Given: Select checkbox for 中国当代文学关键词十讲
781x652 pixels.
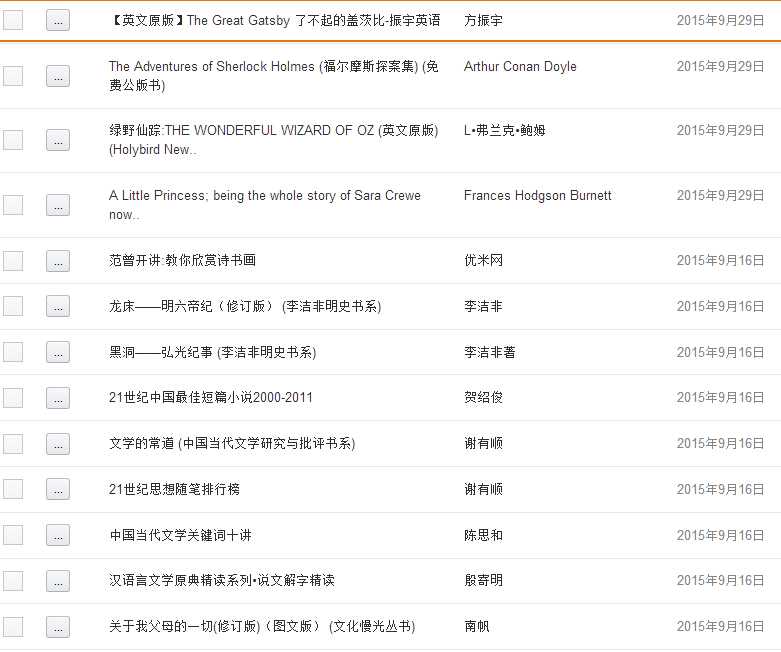Looking at the screenshot, I should pyautogui.click(x=13, y=535).
